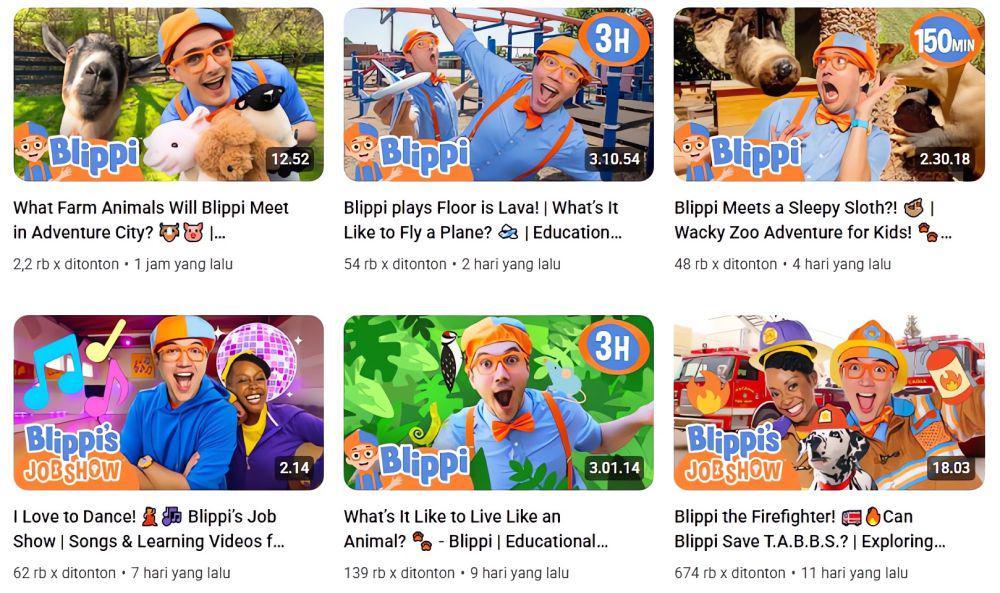Click the 12.52 duration label
Screen dimensions: 1000x593
pyautogui.click(x=290, y=159)
